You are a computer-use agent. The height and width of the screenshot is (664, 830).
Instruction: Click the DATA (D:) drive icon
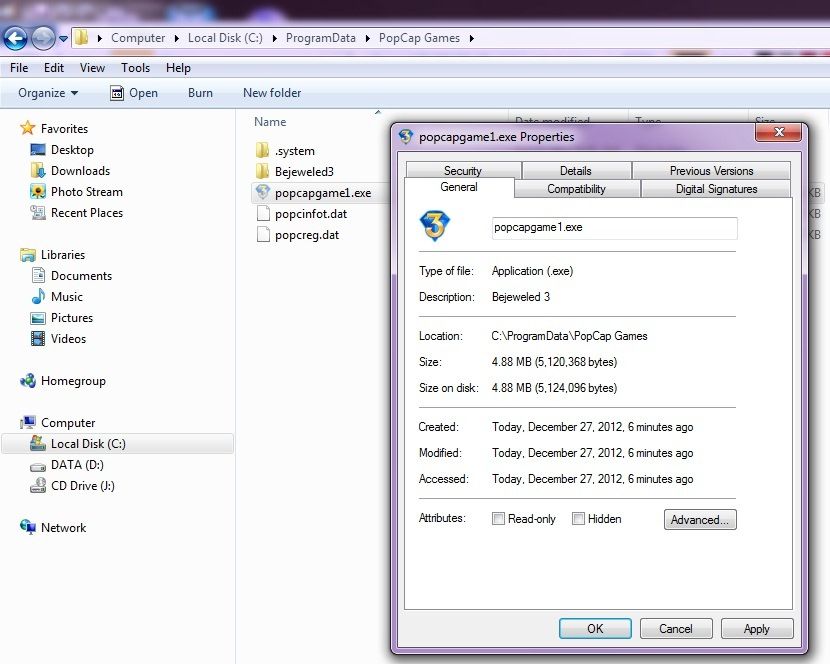[38, 466]
